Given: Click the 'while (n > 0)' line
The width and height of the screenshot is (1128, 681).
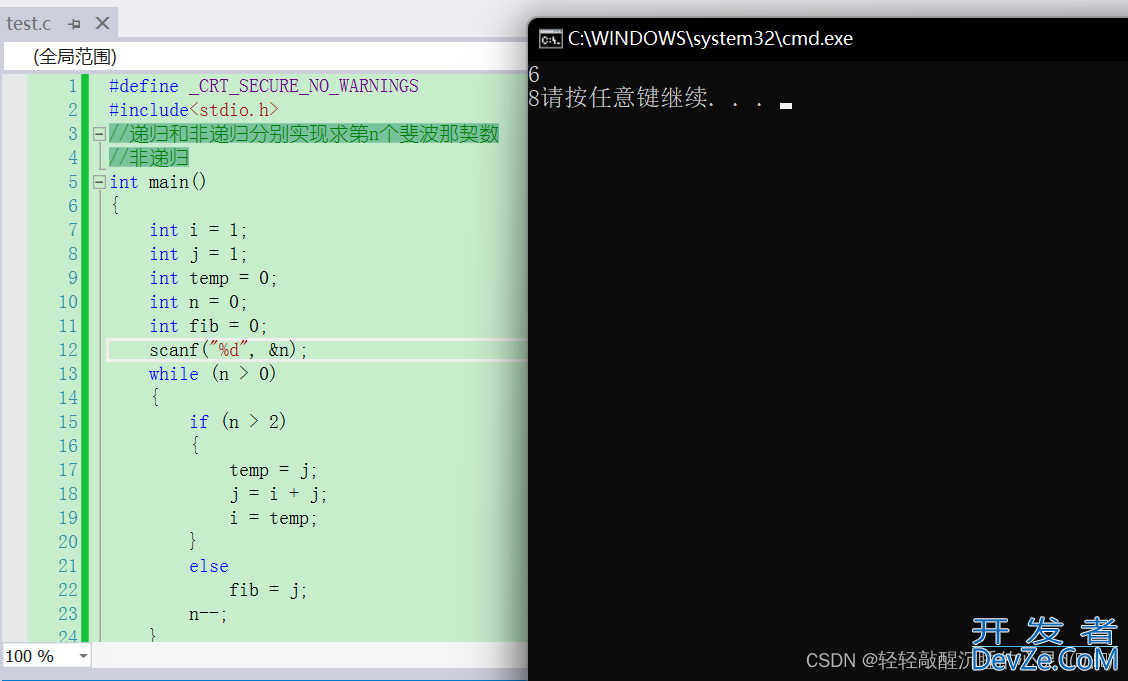Looking at the screenshot, I should (212, 374).
